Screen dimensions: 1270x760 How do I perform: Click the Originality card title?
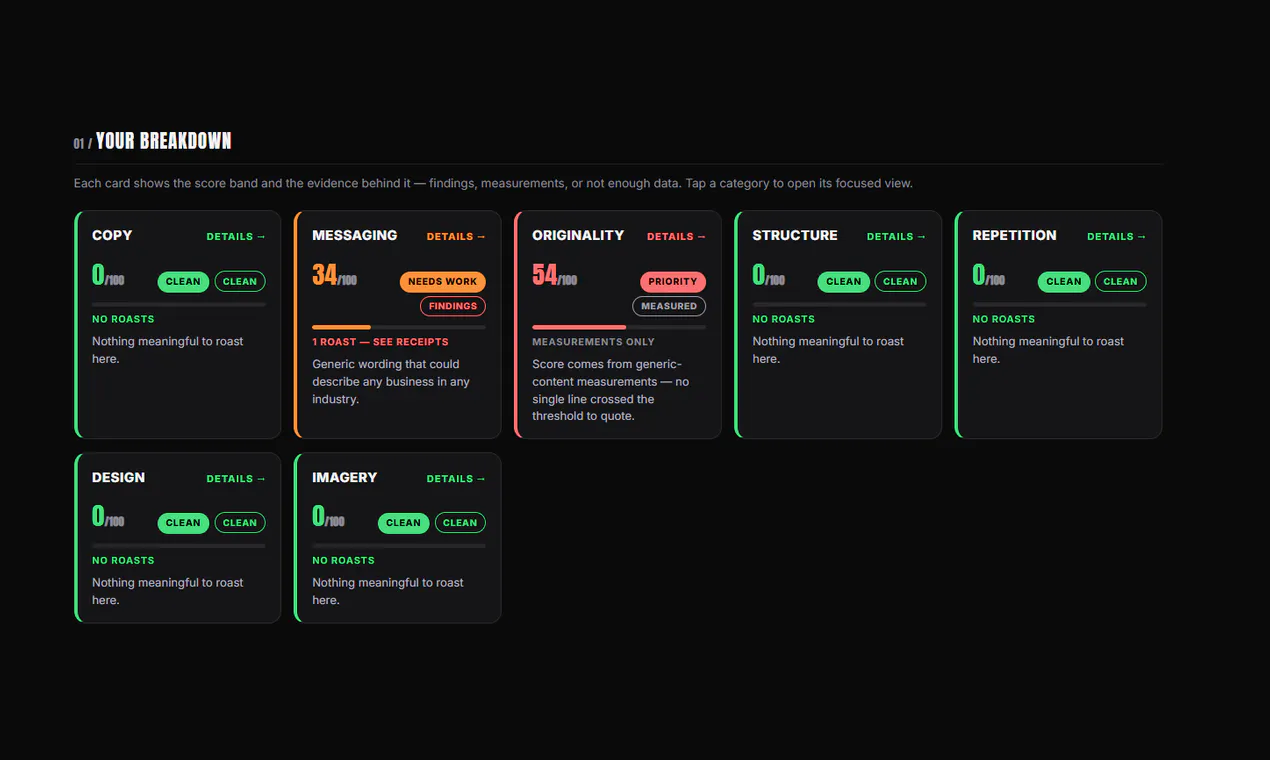point(578,236)
